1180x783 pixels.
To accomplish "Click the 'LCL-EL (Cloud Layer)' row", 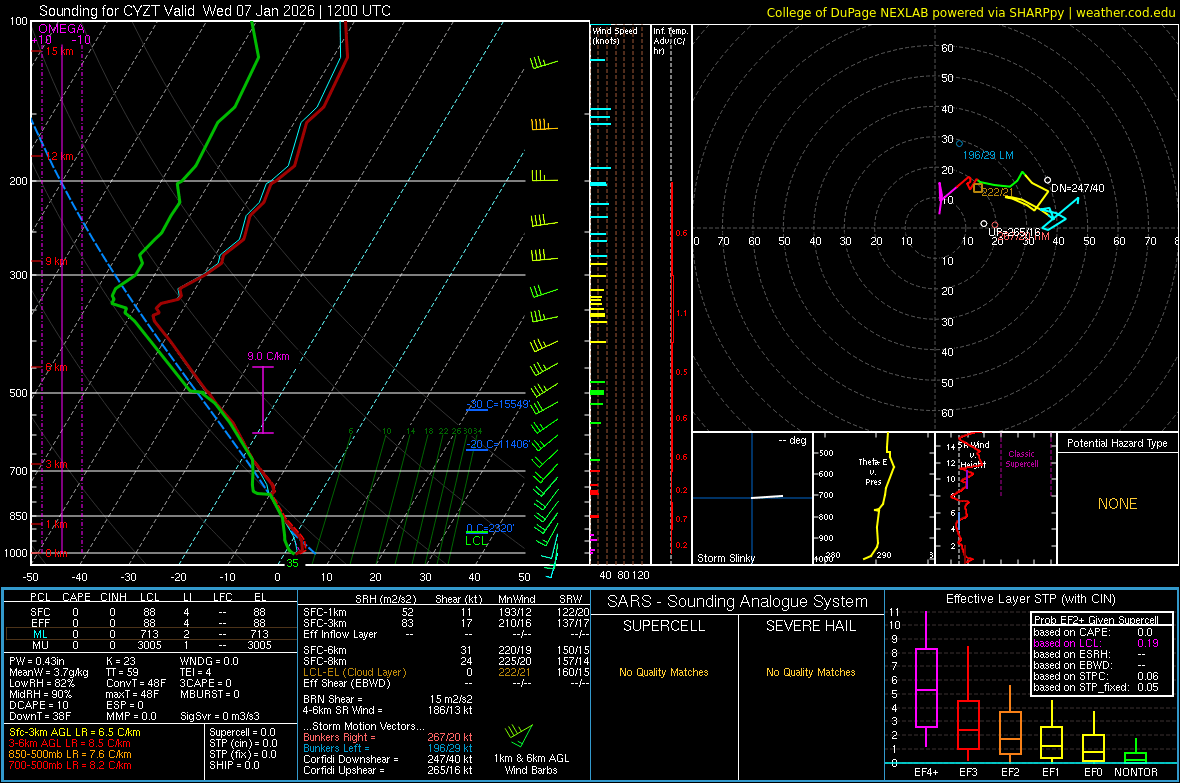I will pos(354,672).
